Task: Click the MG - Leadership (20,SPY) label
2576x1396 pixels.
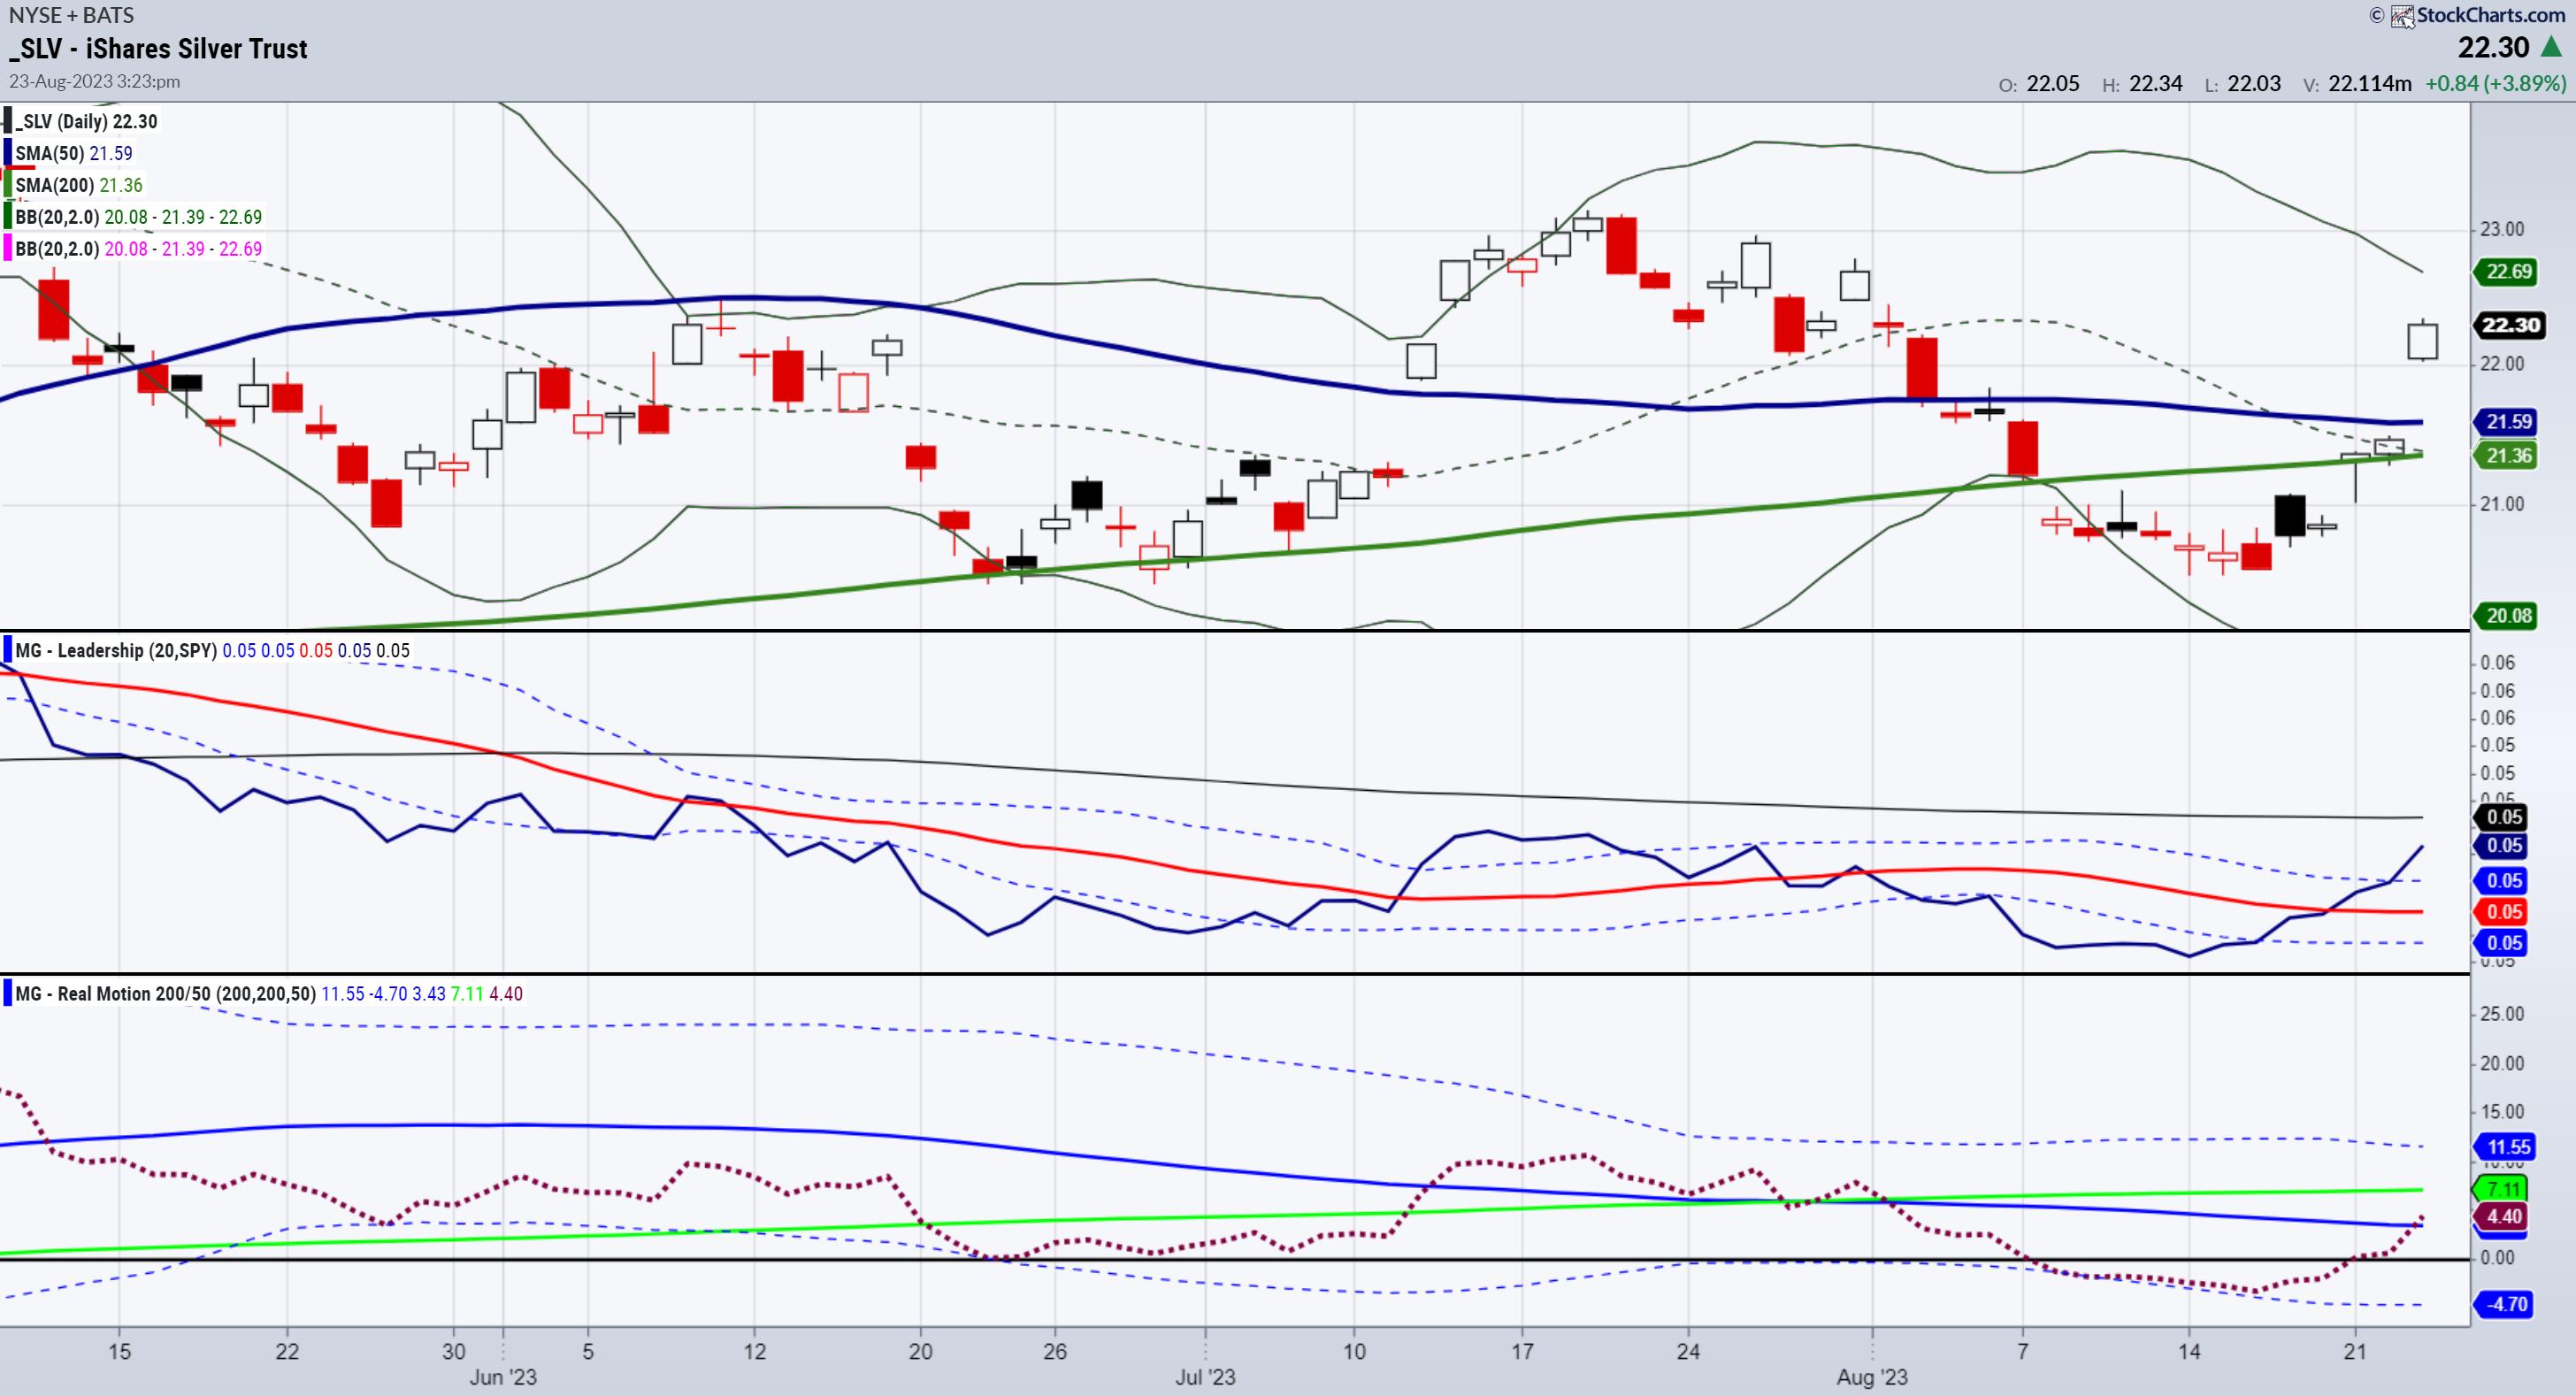Action: click(x=116, y=651)
